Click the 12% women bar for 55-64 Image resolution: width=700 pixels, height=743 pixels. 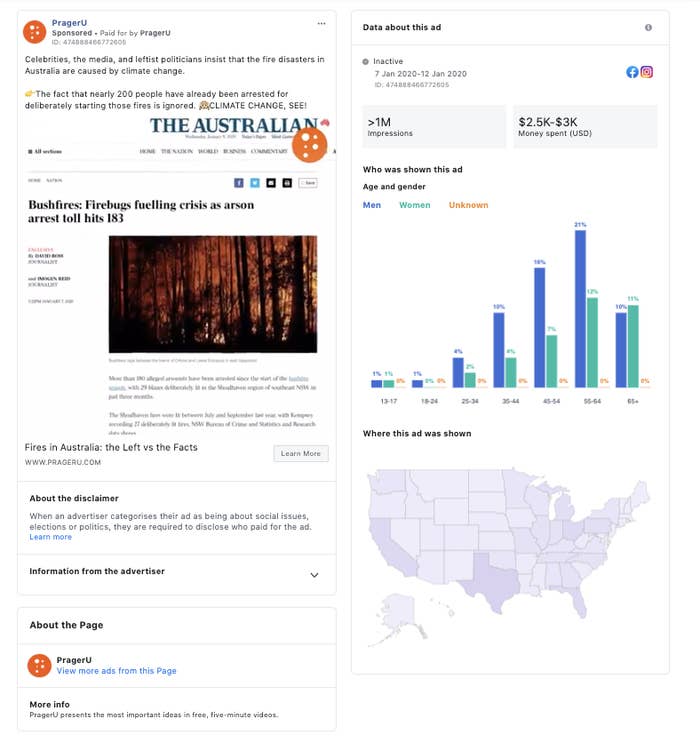click(x=592, y=343)
